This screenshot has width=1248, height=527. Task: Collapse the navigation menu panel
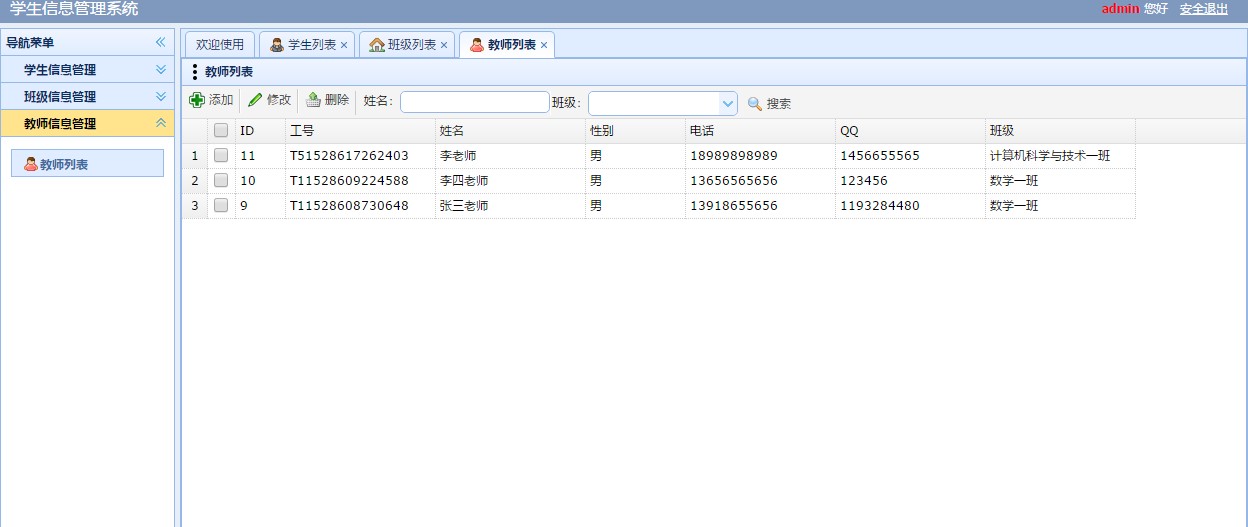coord(160,42)
